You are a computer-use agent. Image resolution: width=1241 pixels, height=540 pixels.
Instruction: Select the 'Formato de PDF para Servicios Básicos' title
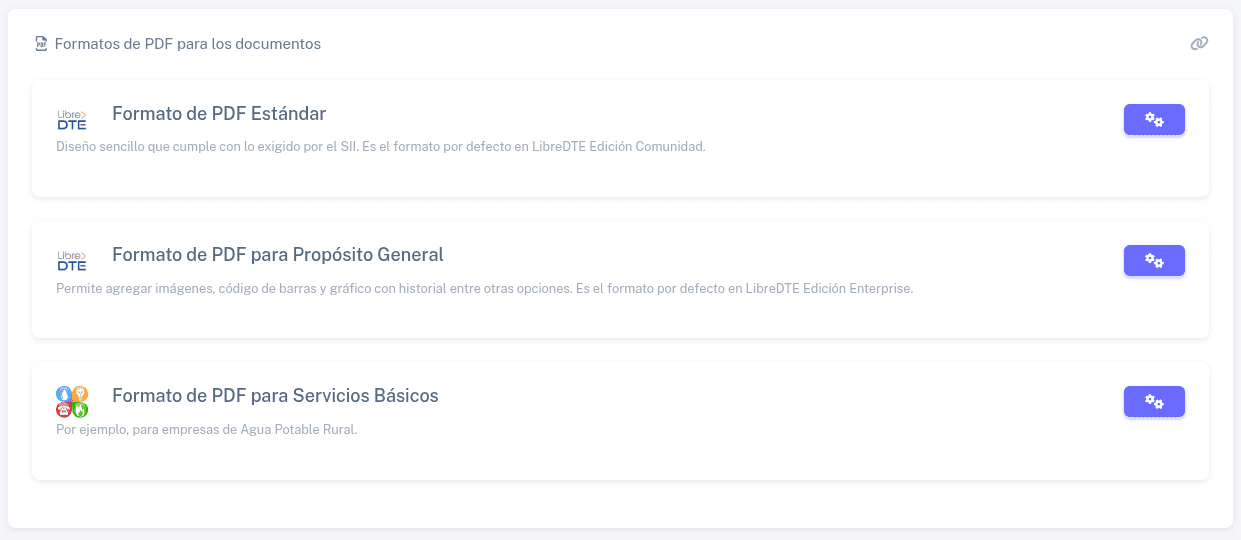(275, 396)
